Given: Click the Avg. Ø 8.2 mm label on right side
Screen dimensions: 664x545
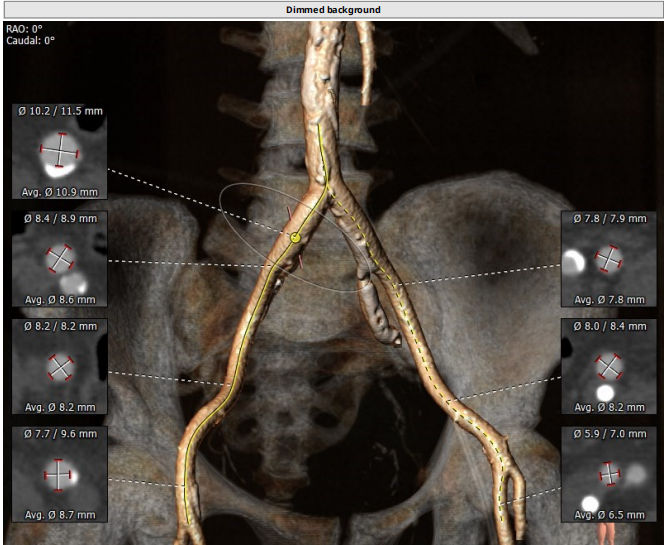Looking at the screenshot, I should pos(608,407).
